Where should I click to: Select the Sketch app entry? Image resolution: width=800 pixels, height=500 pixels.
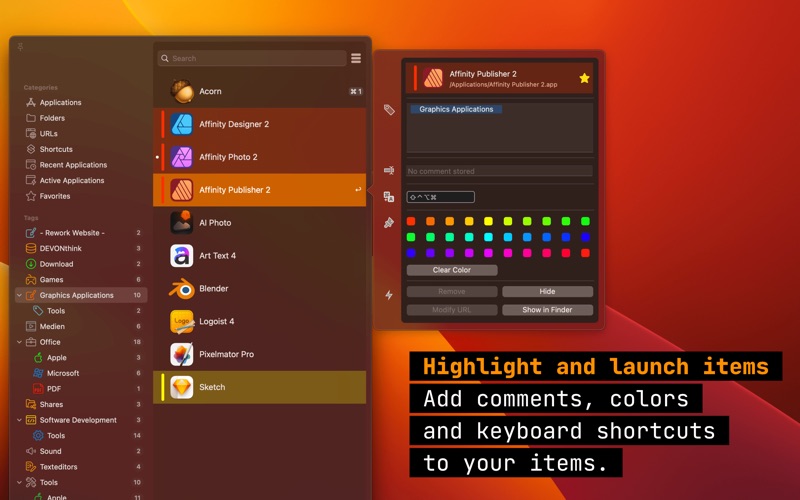coord(260,387)
